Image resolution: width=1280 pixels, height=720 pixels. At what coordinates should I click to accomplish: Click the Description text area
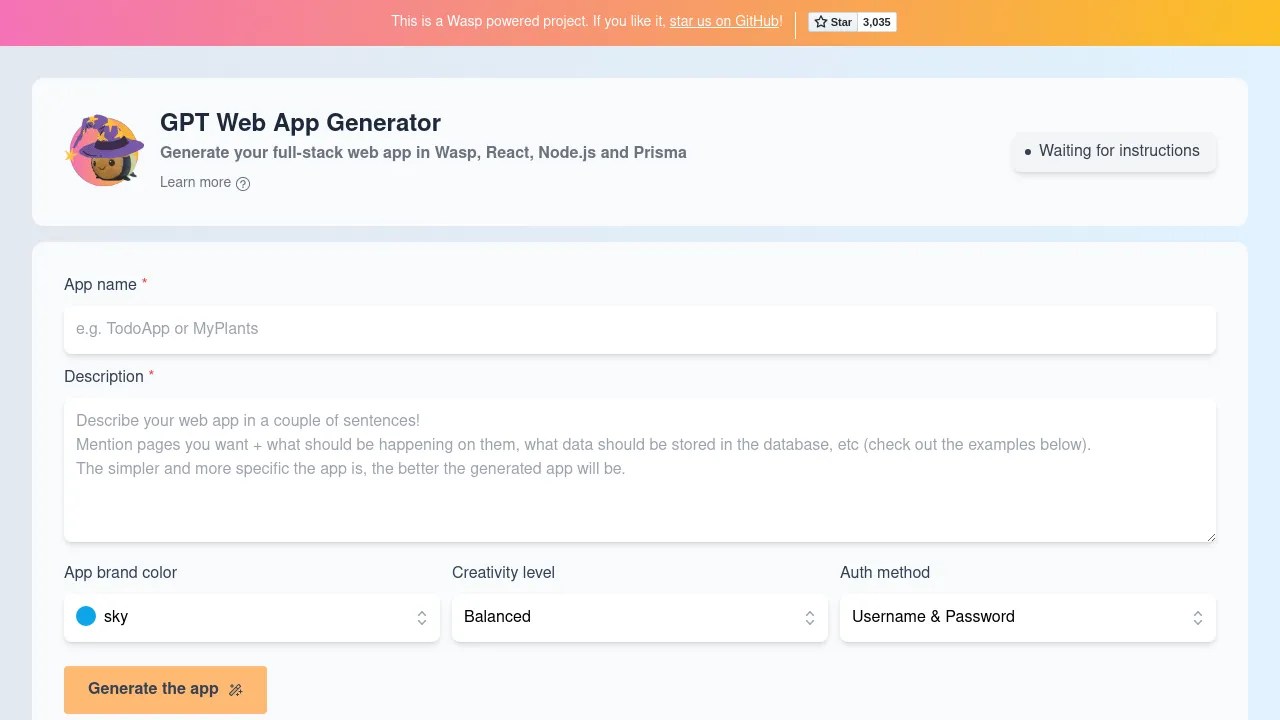click(x=639, y=468)
